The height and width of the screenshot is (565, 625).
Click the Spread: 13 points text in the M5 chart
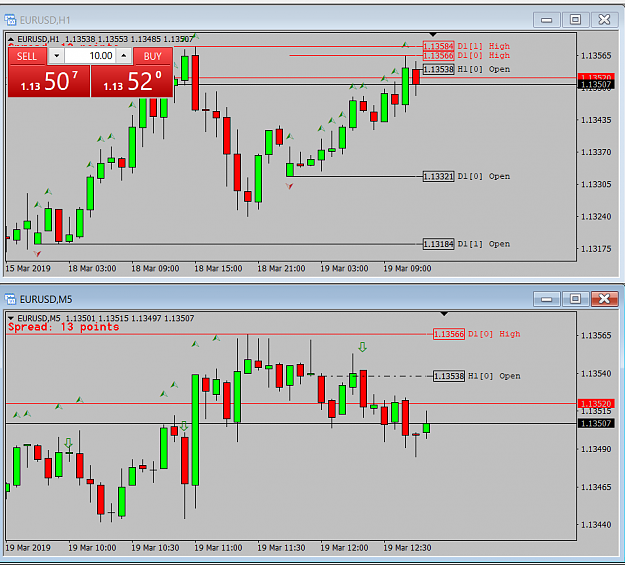63,327
